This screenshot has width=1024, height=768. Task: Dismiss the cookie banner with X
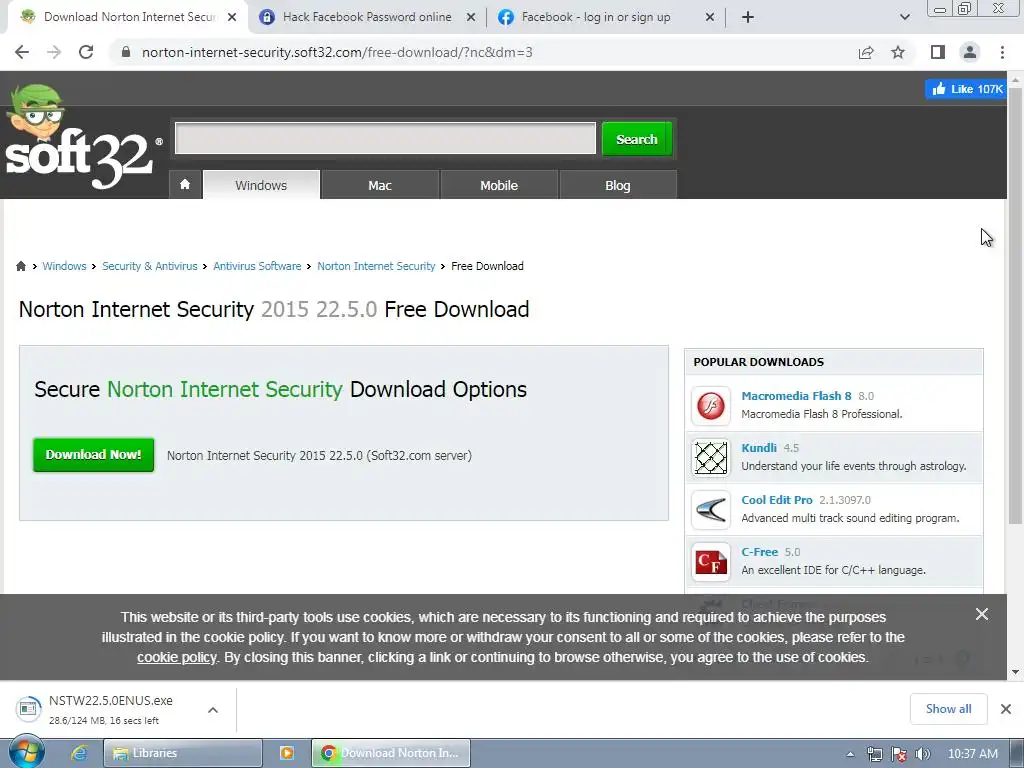click(x=982, y=614)
